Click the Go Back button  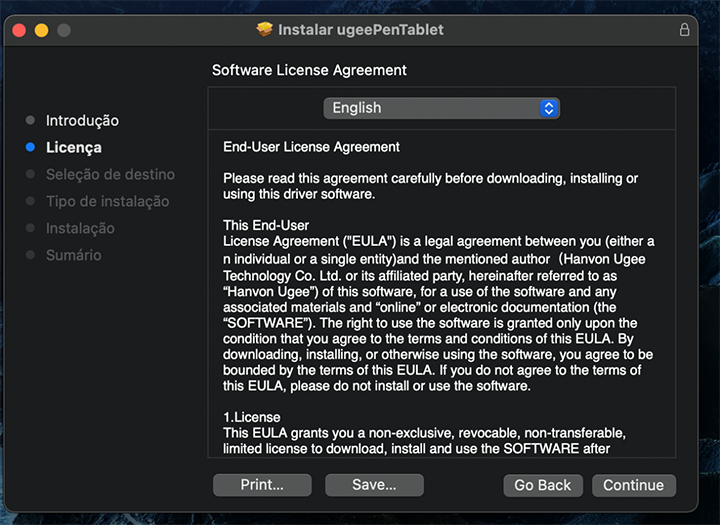pos(542,485)
